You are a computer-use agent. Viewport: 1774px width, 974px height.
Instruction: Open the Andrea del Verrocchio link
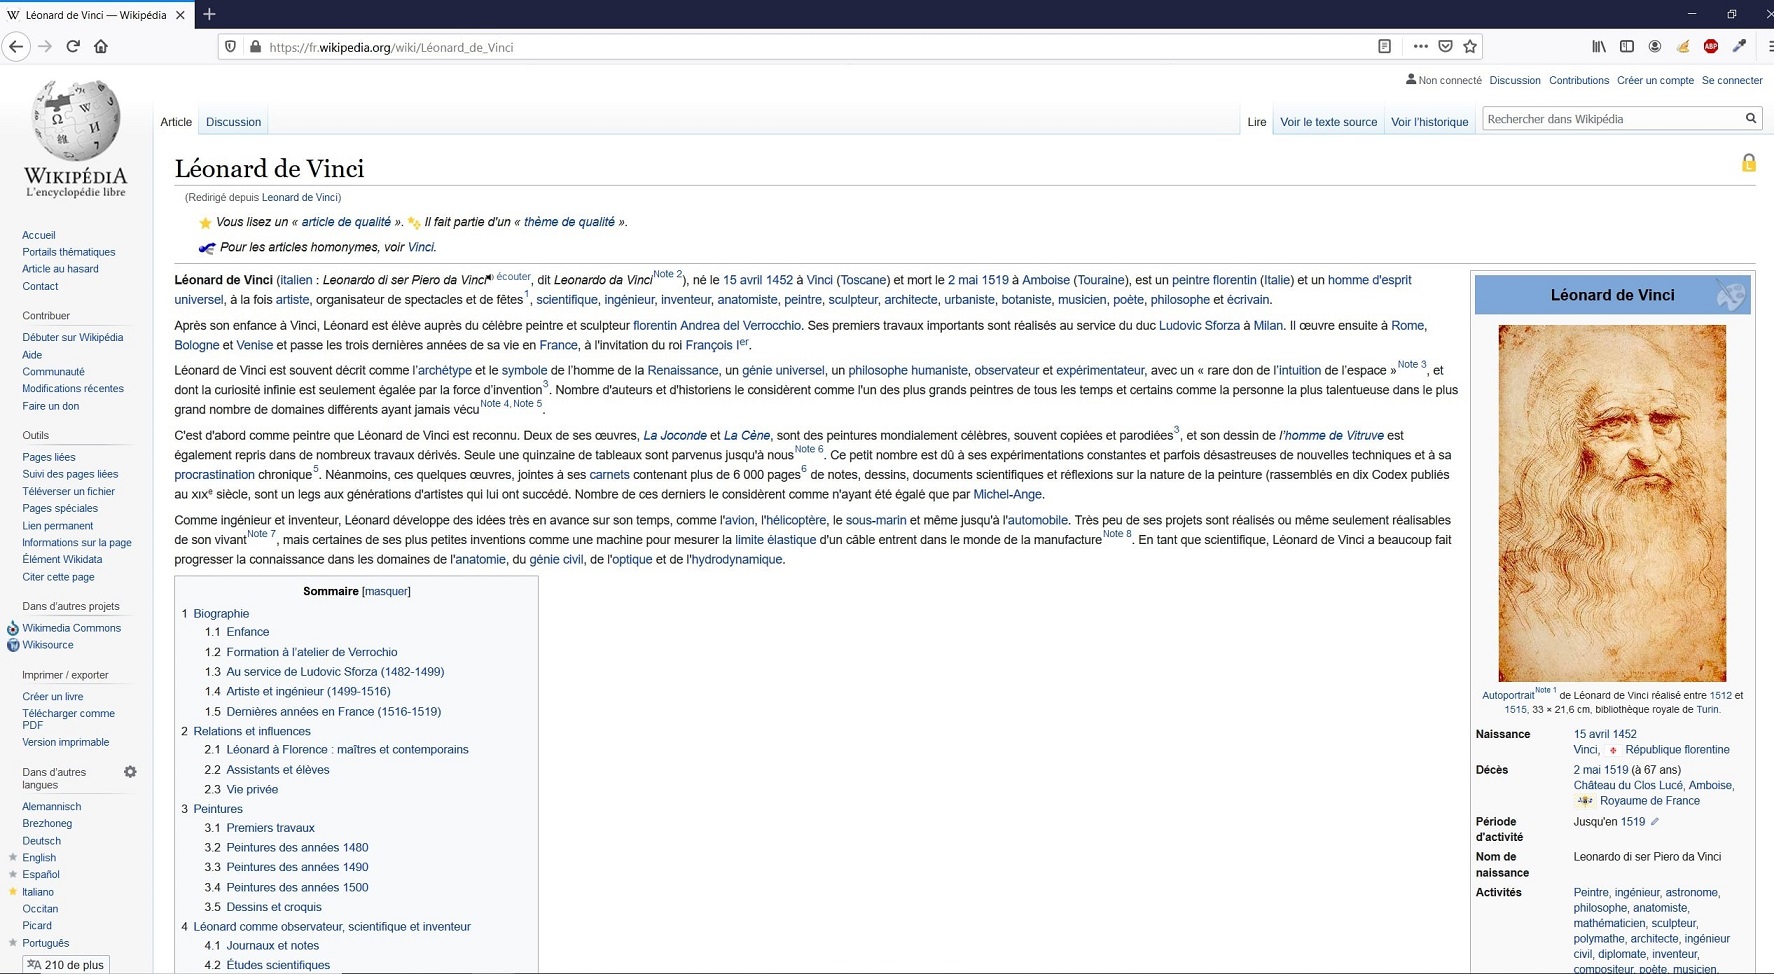tap(741, 325)
